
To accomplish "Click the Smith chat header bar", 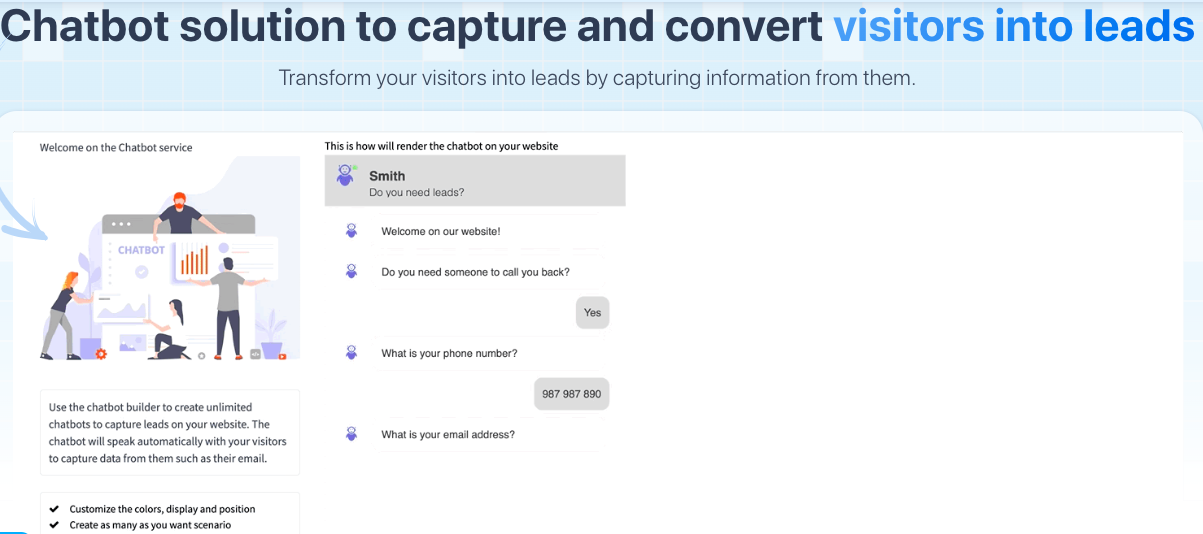I will tap(475, 181).
